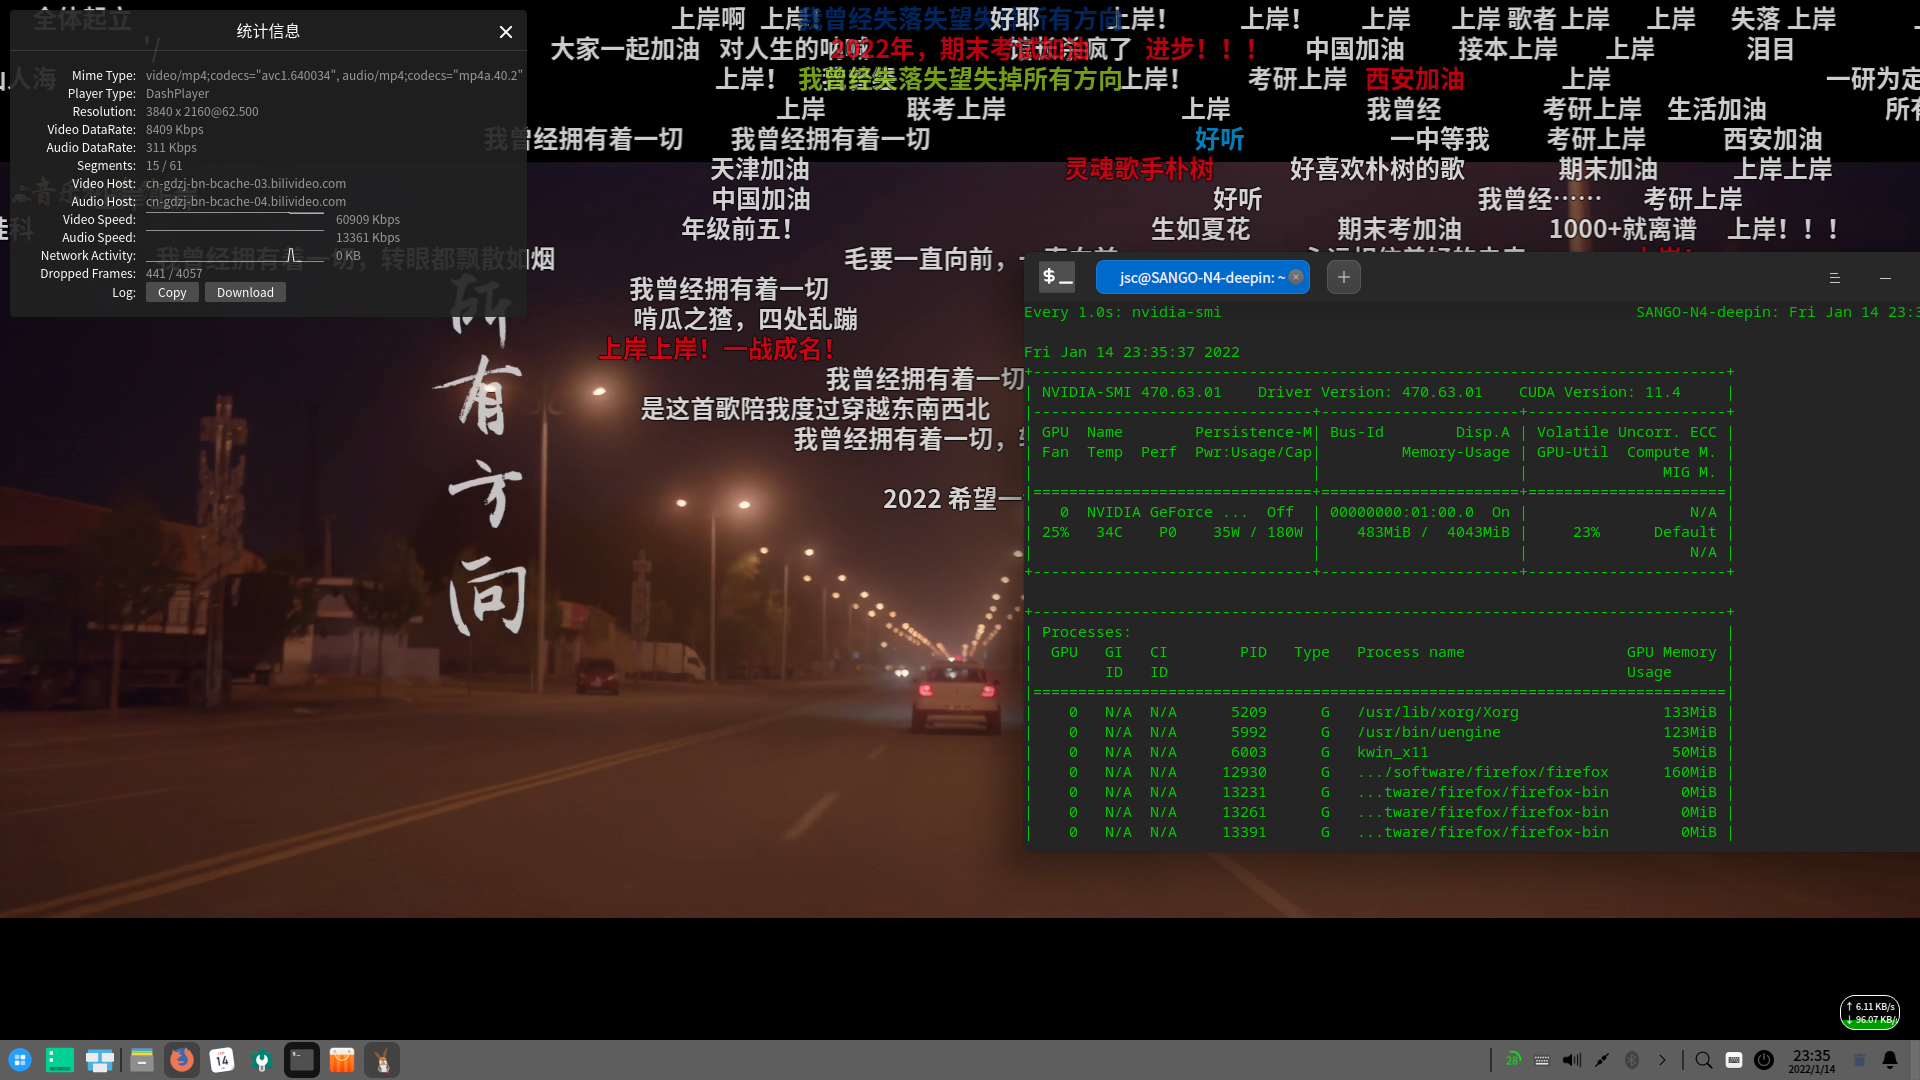Open the calendar app in dock
This screenshot has height=1080, width=1920.
222,1060
